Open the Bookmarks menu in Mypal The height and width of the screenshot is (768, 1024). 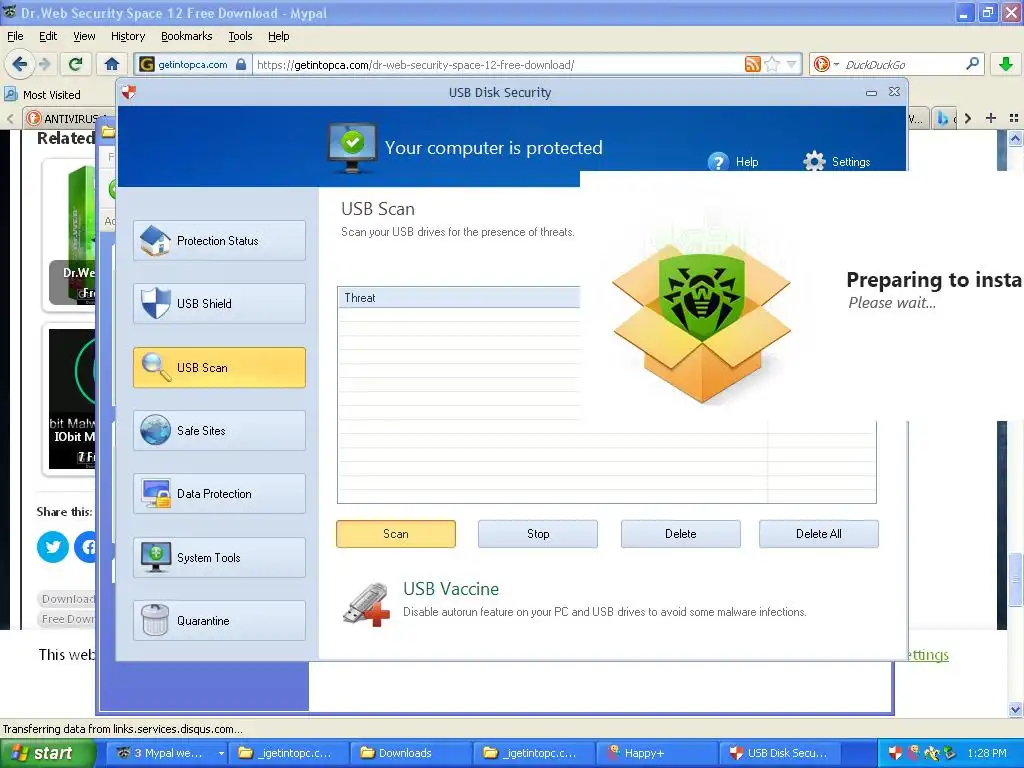click(186, 36)
